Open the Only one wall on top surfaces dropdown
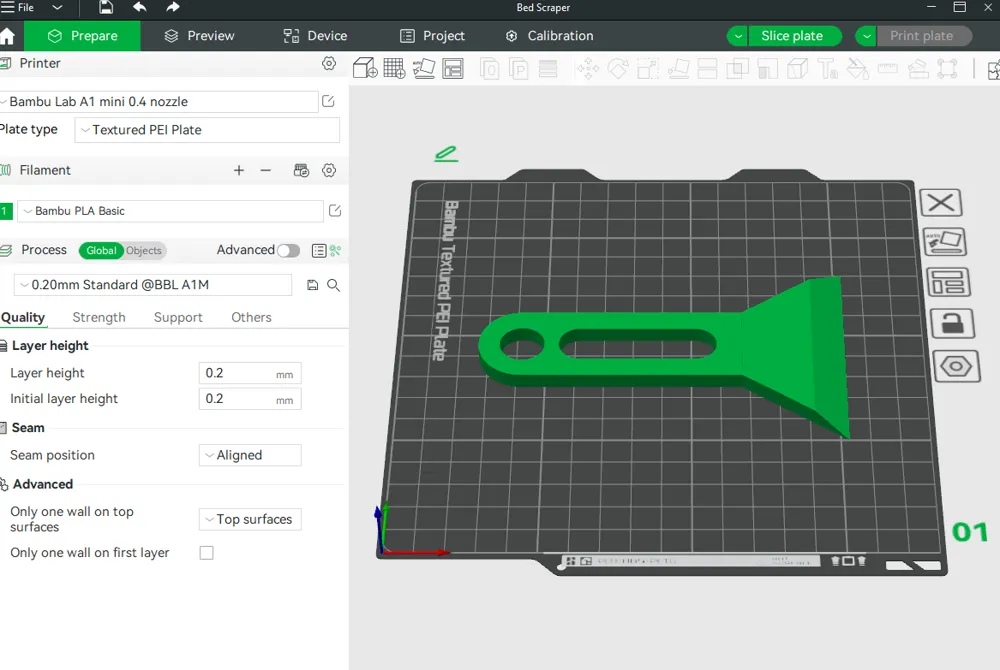 click(250, 520)
